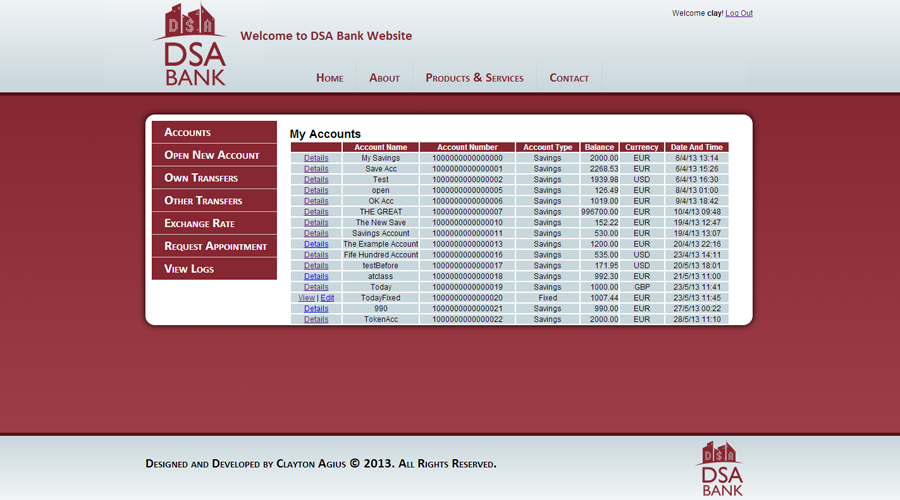Open Details for The New Save account

pyautogui.click(x=316, y=222)
